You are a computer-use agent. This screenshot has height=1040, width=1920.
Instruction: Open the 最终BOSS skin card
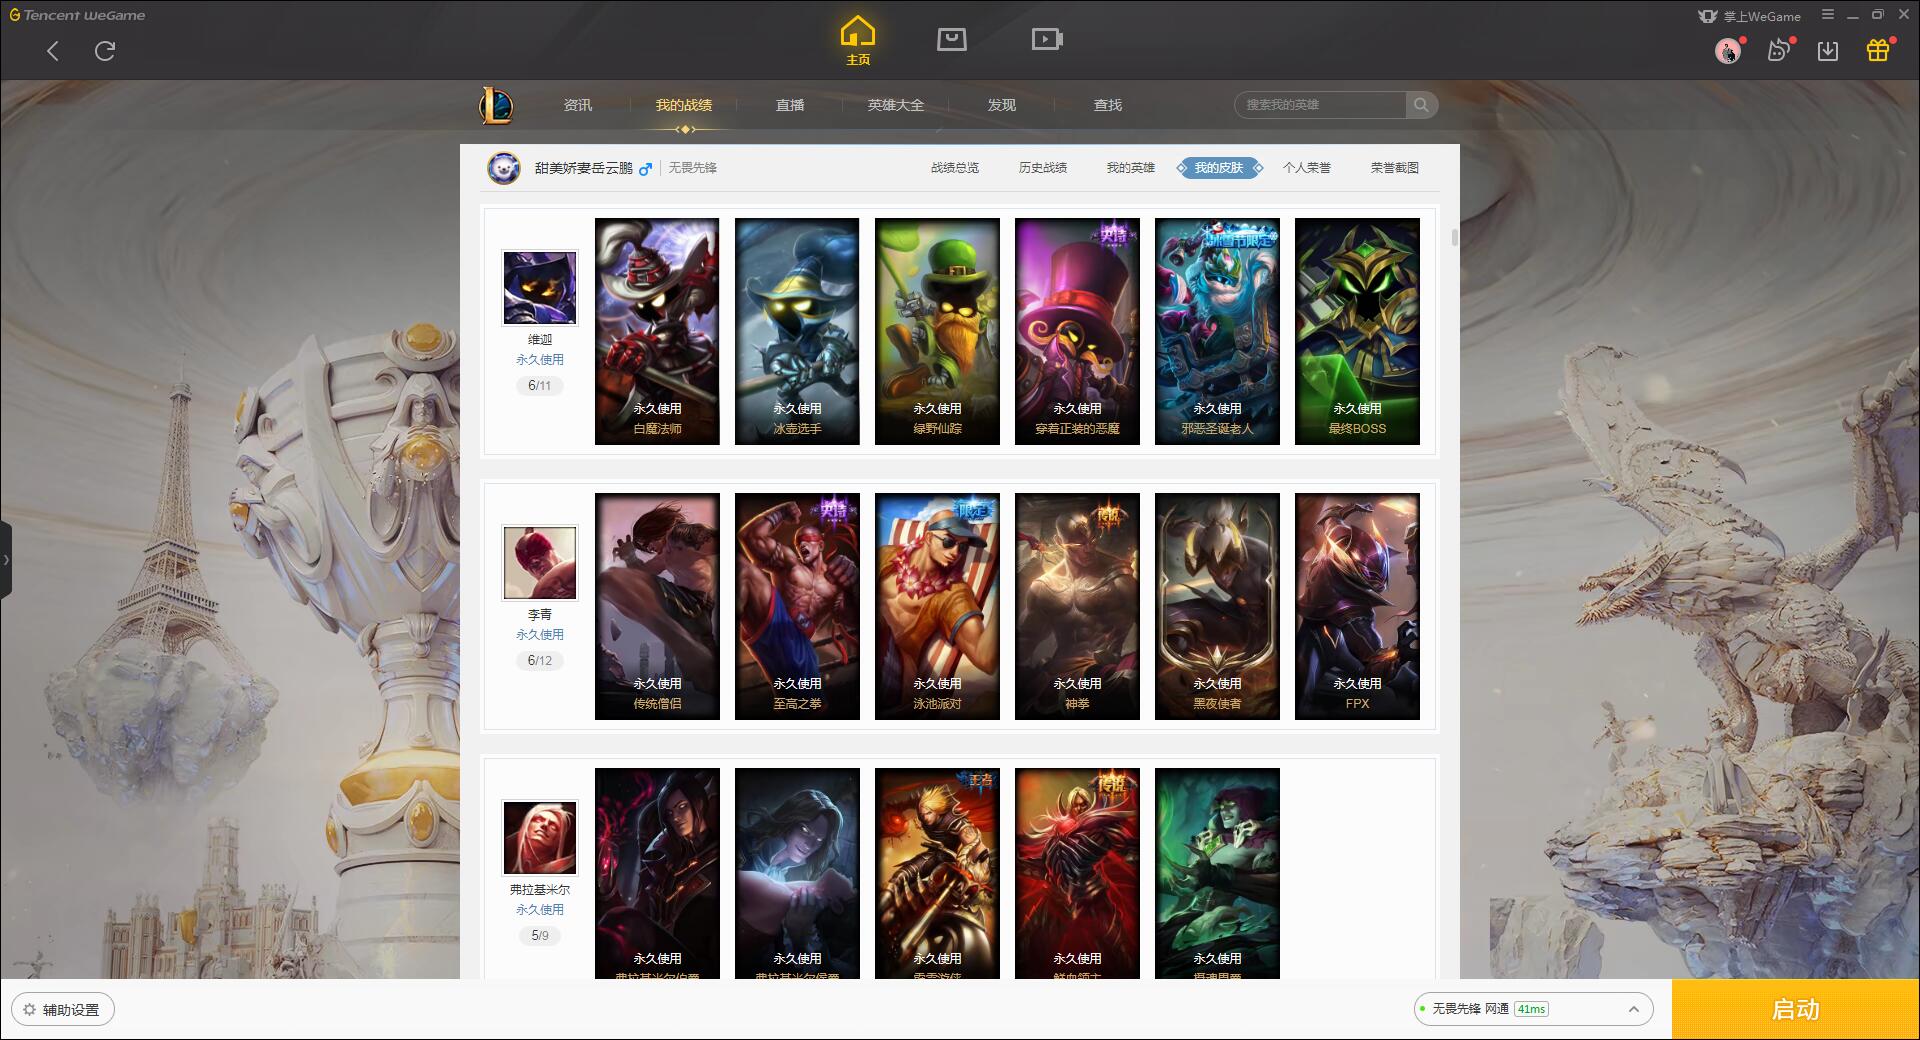(1357, 331)
